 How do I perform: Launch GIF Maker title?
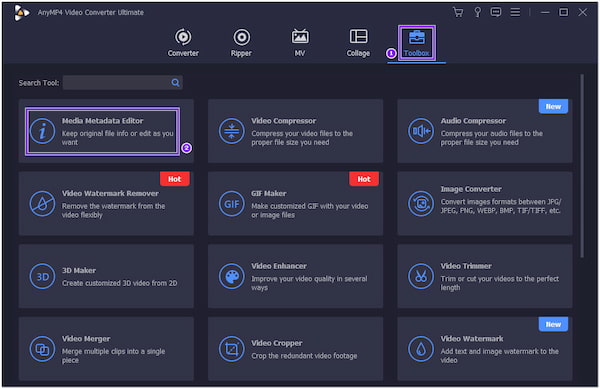tap(269, 194)
